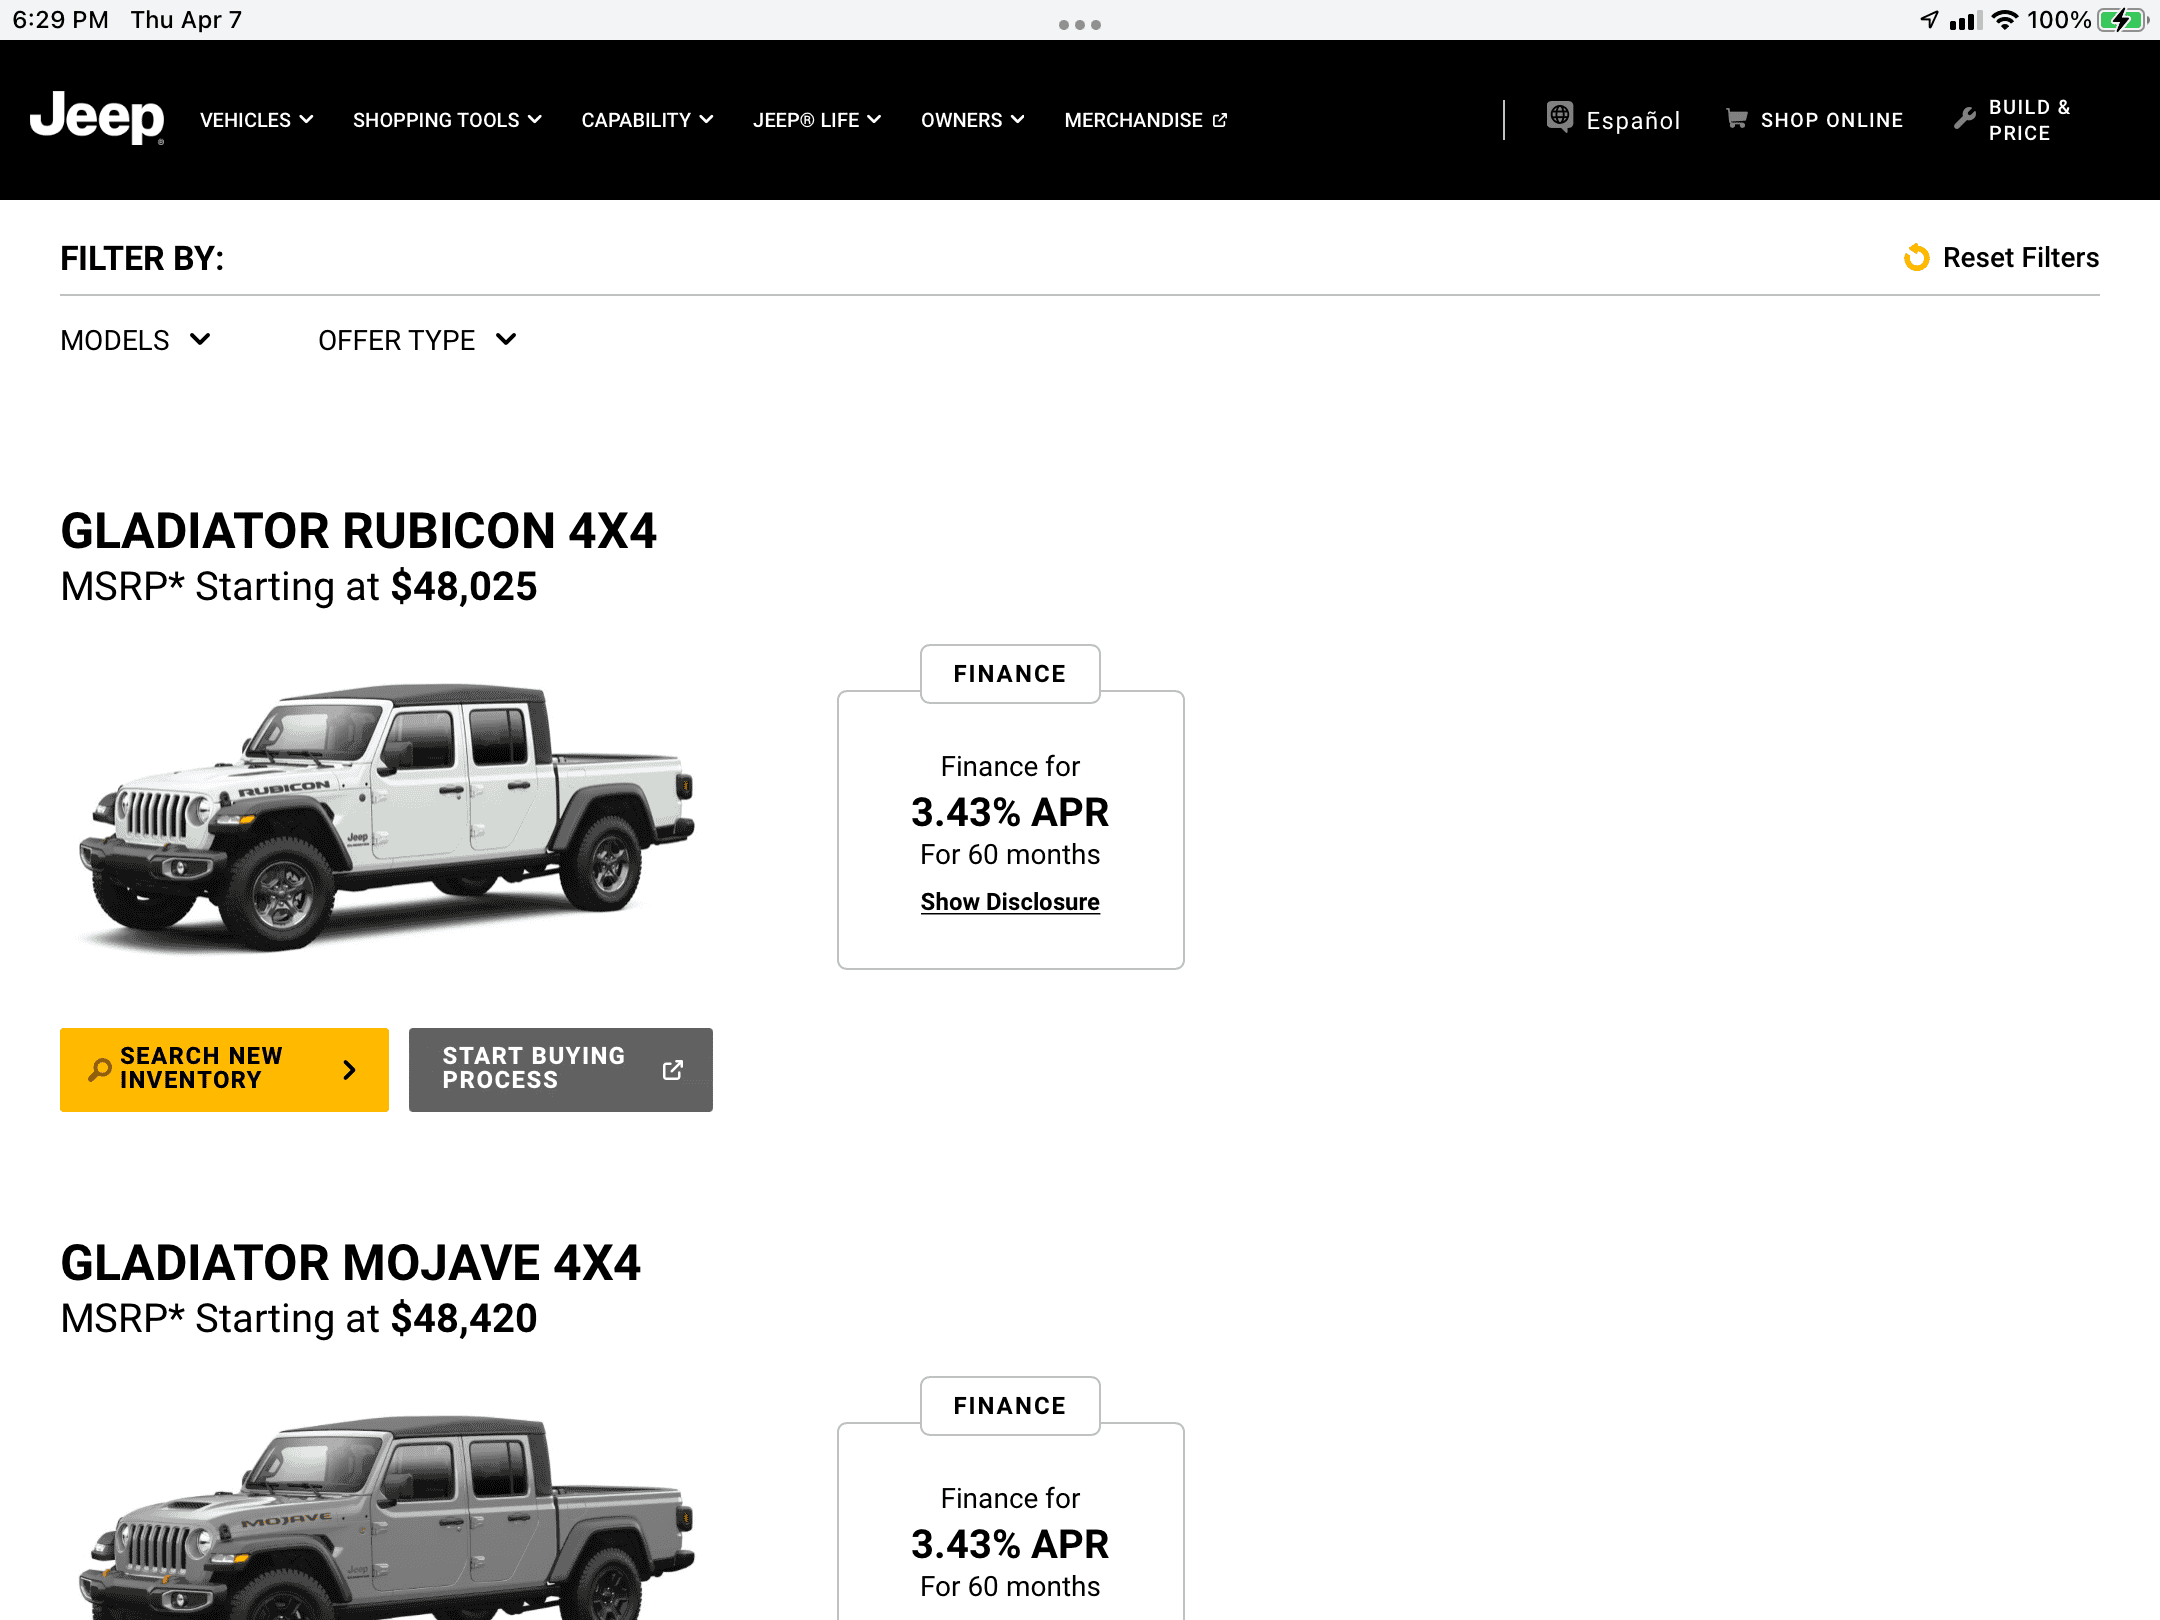Click the search magnifier icon on inventory button

coord(100,1070)
